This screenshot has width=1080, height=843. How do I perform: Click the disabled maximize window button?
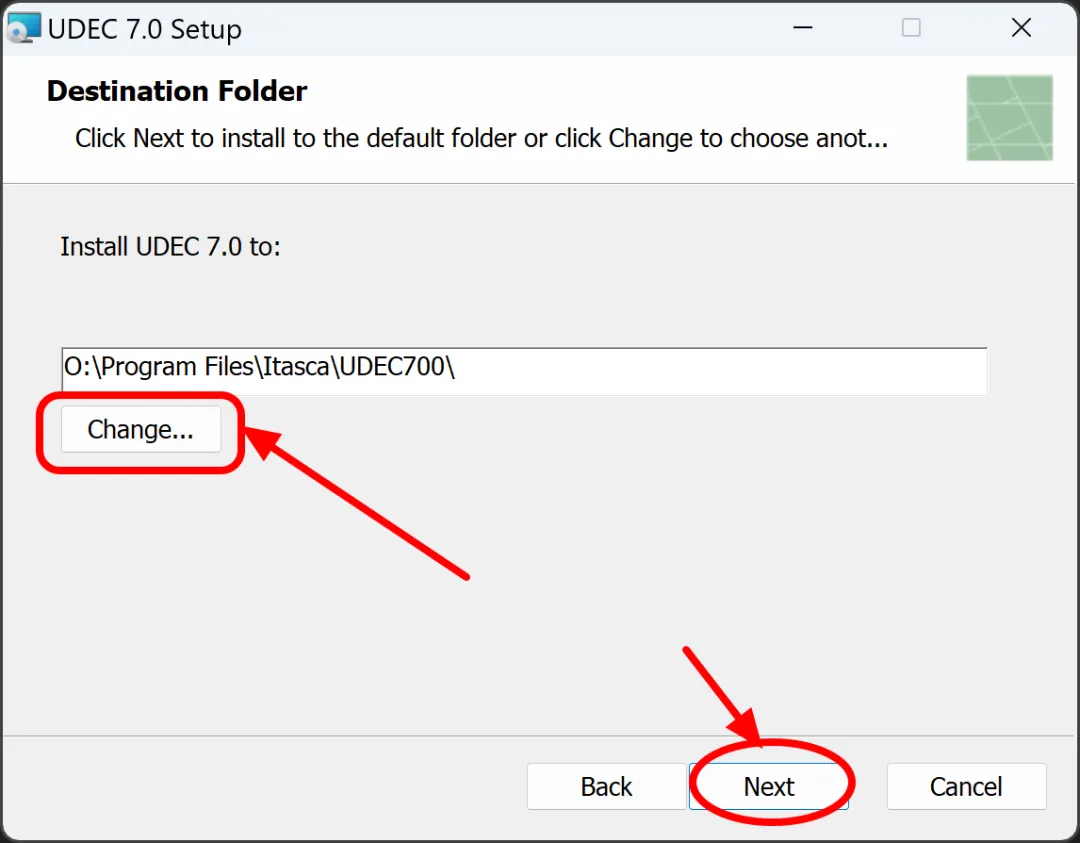pos(911,28)
